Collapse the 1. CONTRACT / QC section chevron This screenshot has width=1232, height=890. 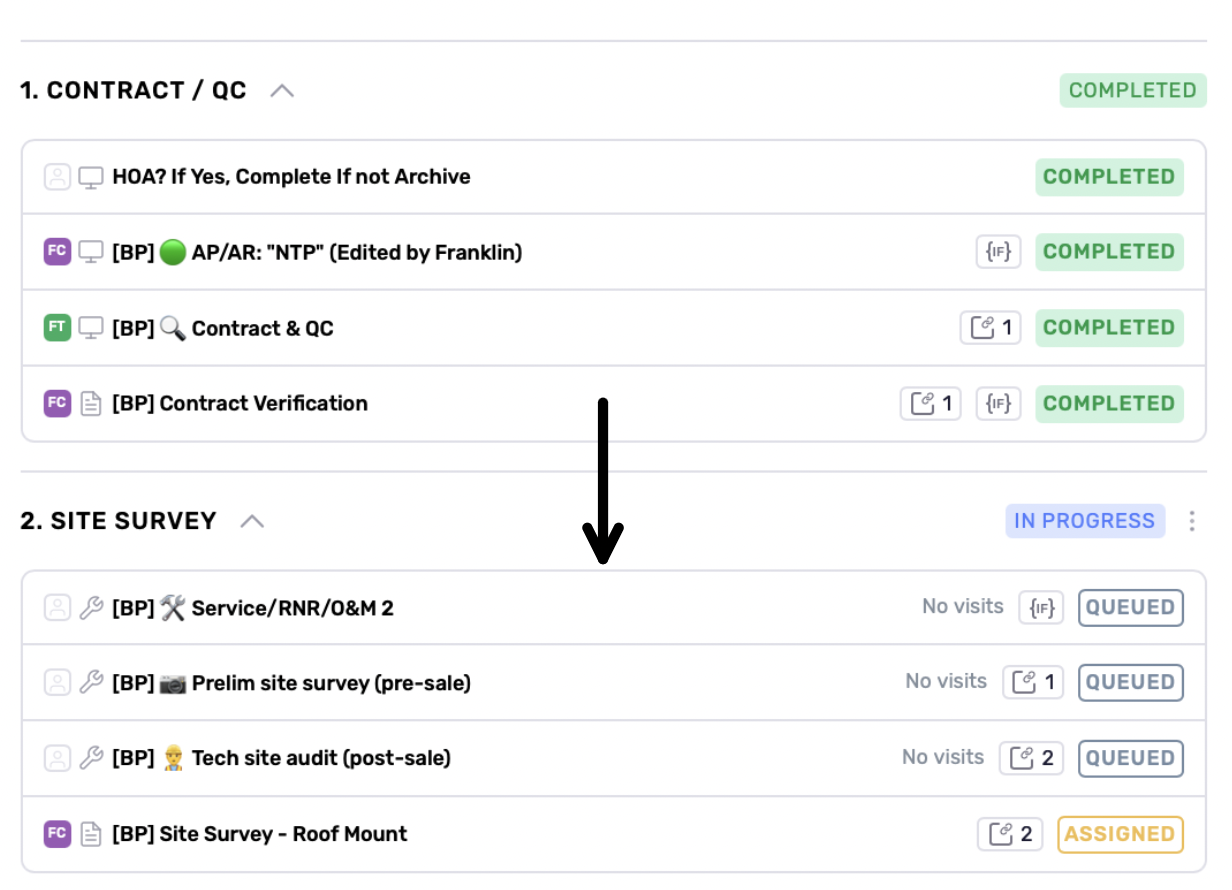tap(283, 90)
